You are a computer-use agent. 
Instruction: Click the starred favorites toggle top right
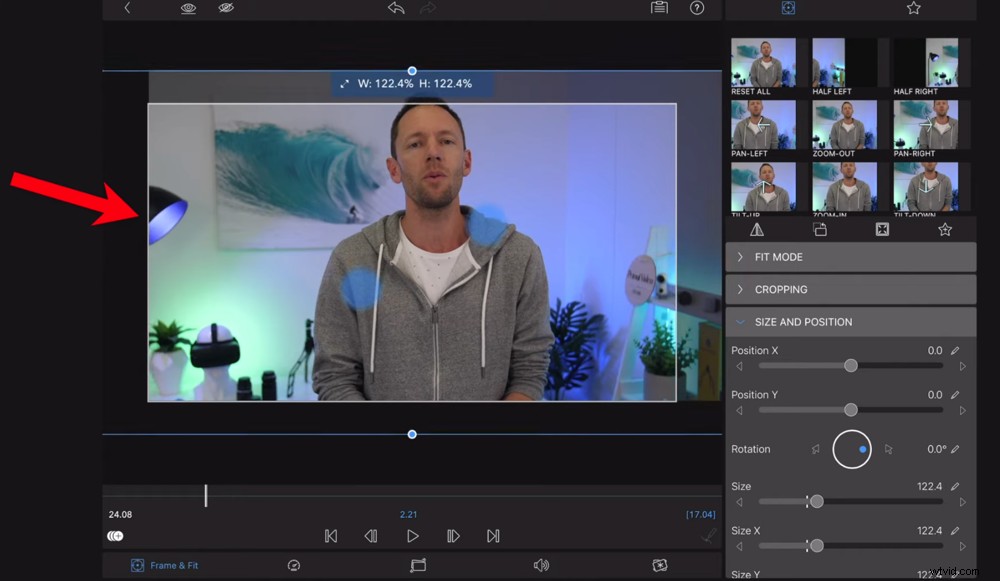913,8
